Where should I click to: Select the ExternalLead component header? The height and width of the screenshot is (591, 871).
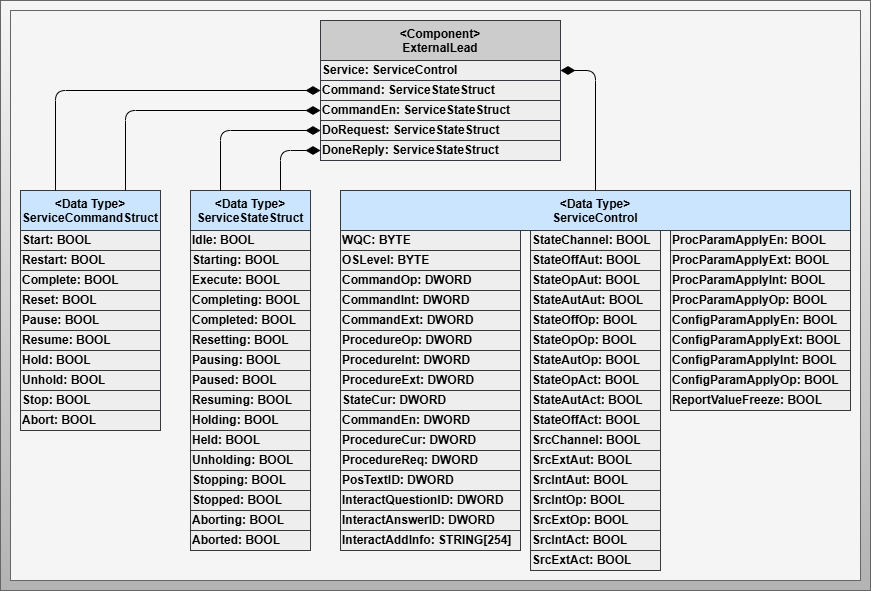[440, 41]
